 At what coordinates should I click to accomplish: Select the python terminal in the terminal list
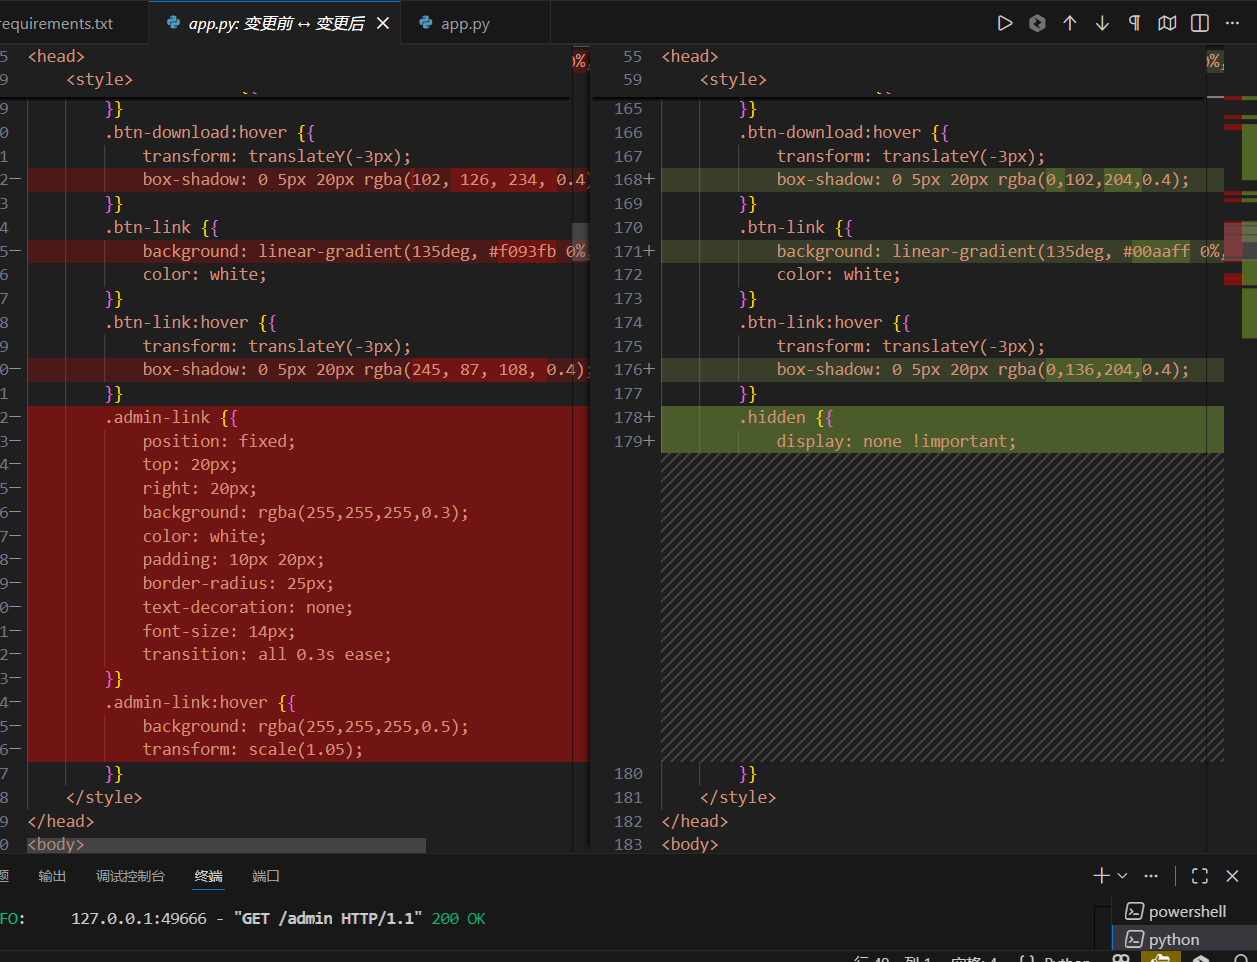(1184, 939)
